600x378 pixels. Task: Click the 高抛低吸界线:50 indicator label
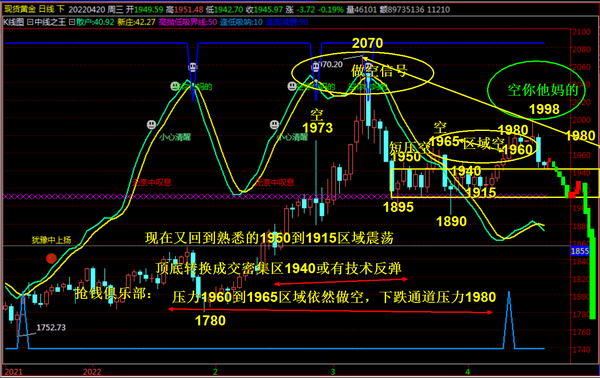[188, 22]
